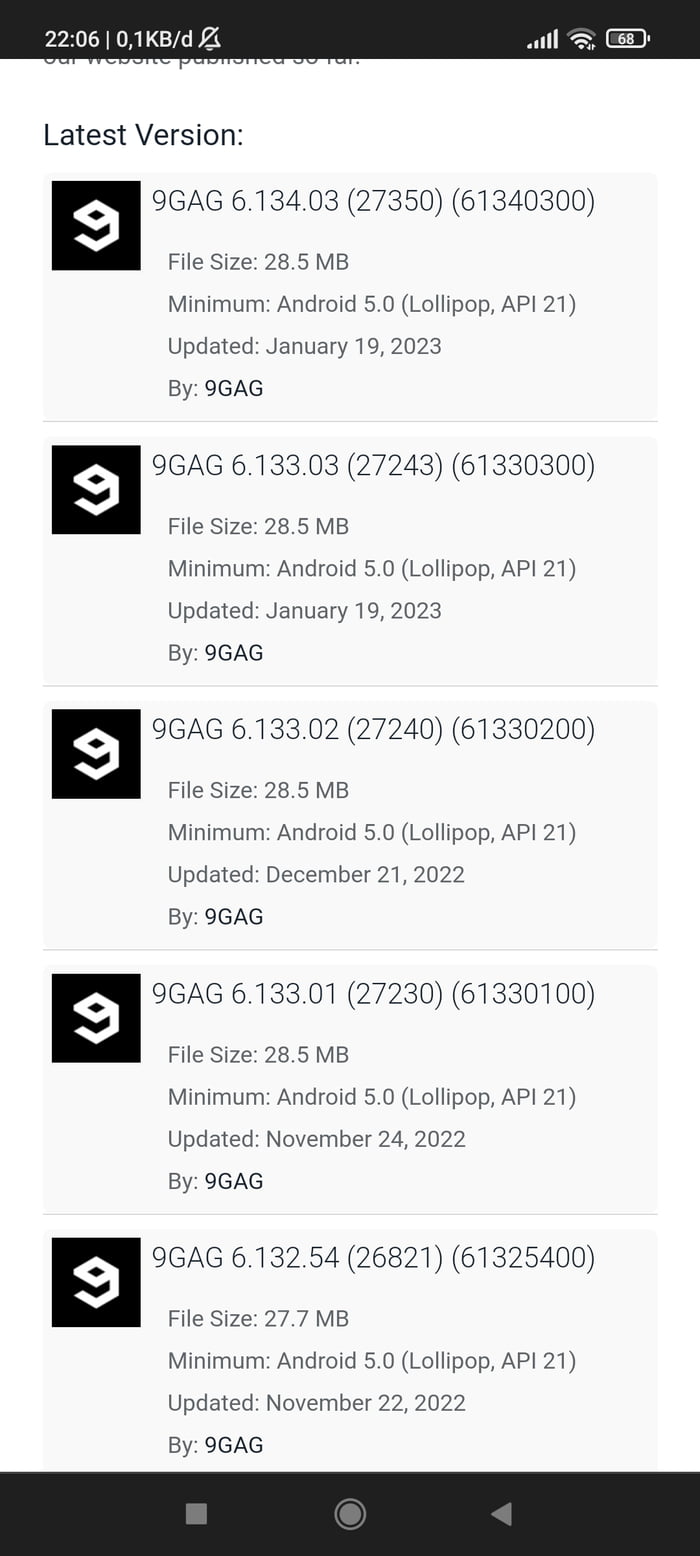Tap the 9GAG 6.133.01 app icon
Image resolution: width=700 pixels, height=1556 pixels.
[96, 1018]
